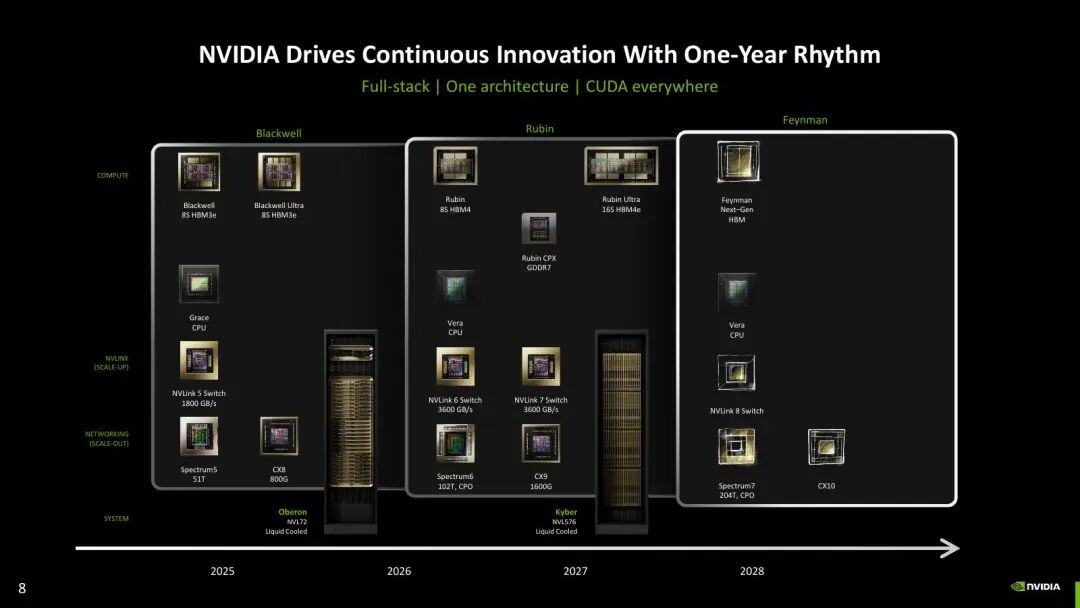
Task: Select the Rubin CPX GDDR7 chip image
Action: tap(539, 229)
